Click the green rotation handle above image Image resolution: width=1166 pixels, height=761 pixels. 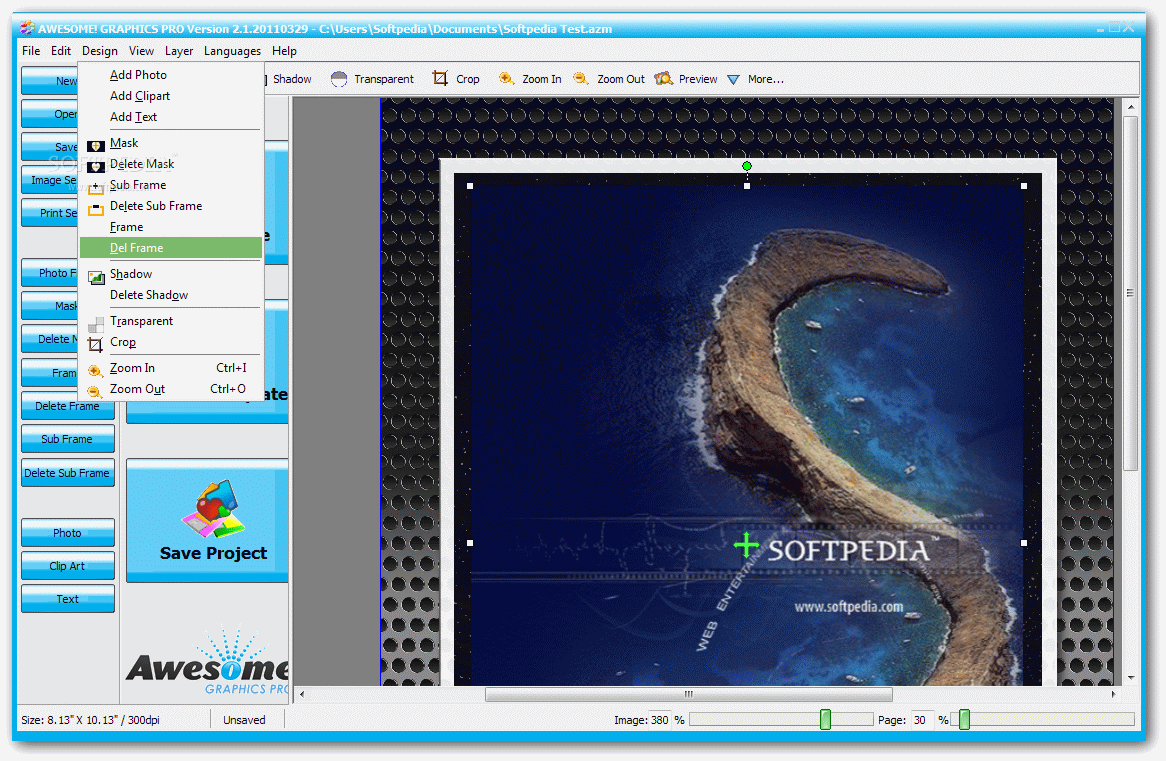point(747,166)
